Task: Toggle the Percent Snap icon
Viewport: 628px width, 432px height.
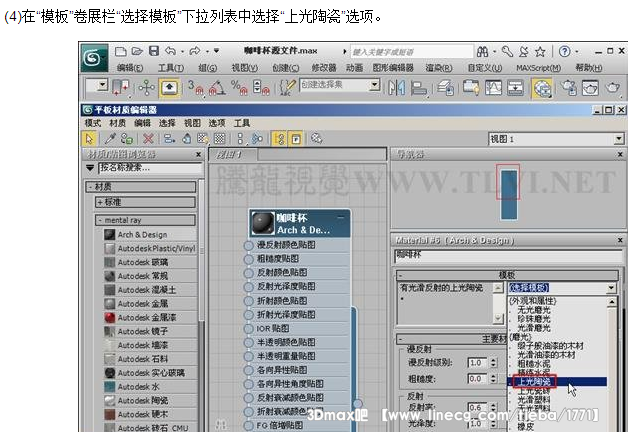Action: (x=239, y=88)
